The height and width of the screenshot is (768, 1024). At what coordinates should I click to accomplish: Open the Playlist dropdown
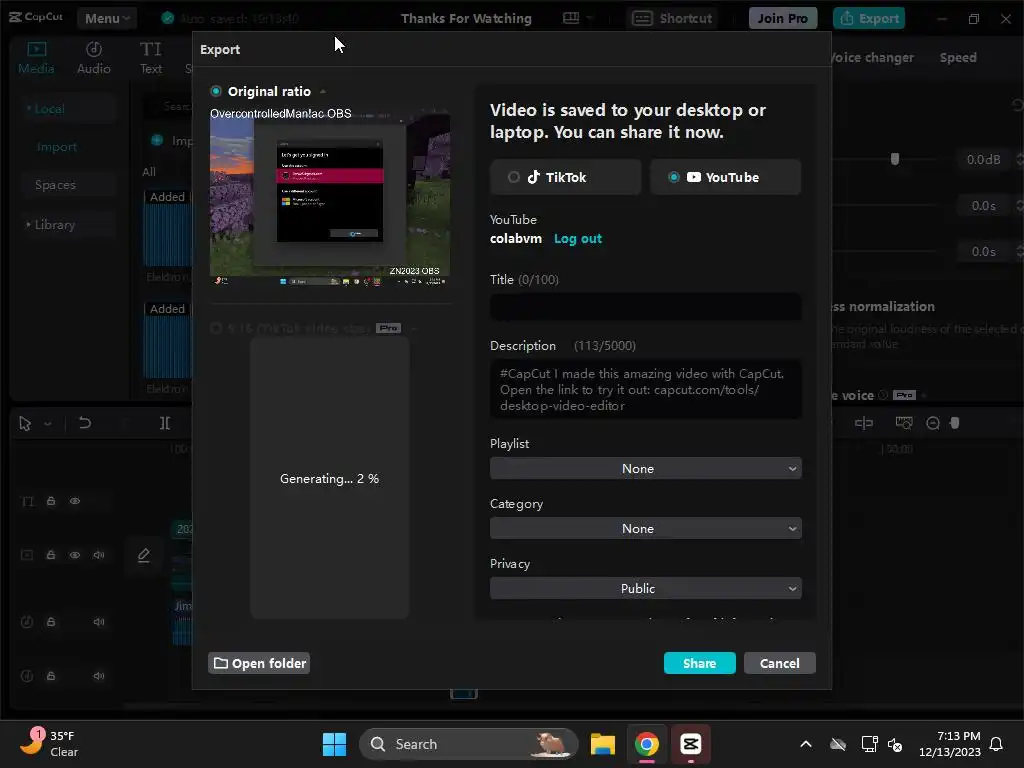click(x=645, y=468)
